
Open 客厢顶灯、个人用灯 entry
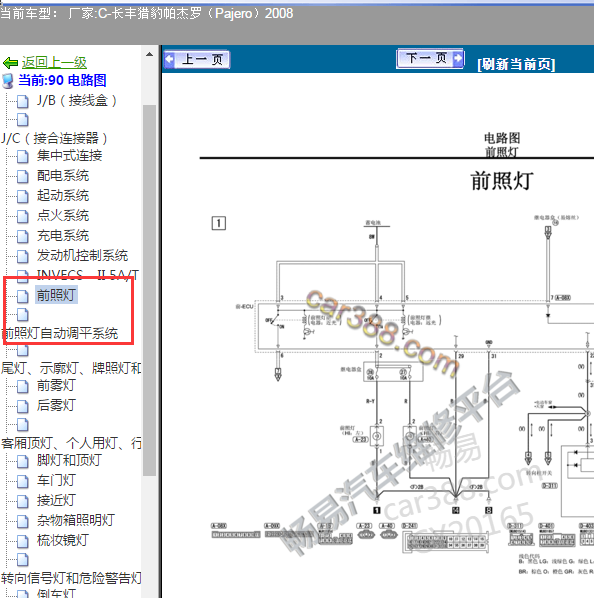pos(71,443)
